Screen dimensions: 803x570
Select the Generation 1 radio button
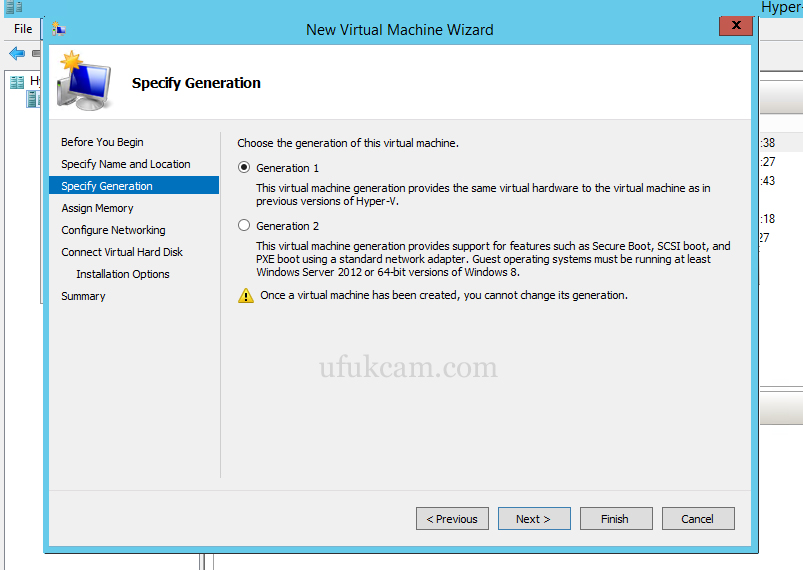(244, 167)
